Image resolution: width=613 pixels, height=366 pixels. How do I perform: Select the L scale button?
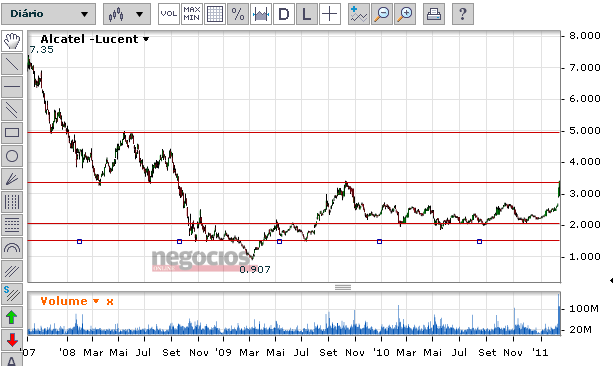[307, 14]
